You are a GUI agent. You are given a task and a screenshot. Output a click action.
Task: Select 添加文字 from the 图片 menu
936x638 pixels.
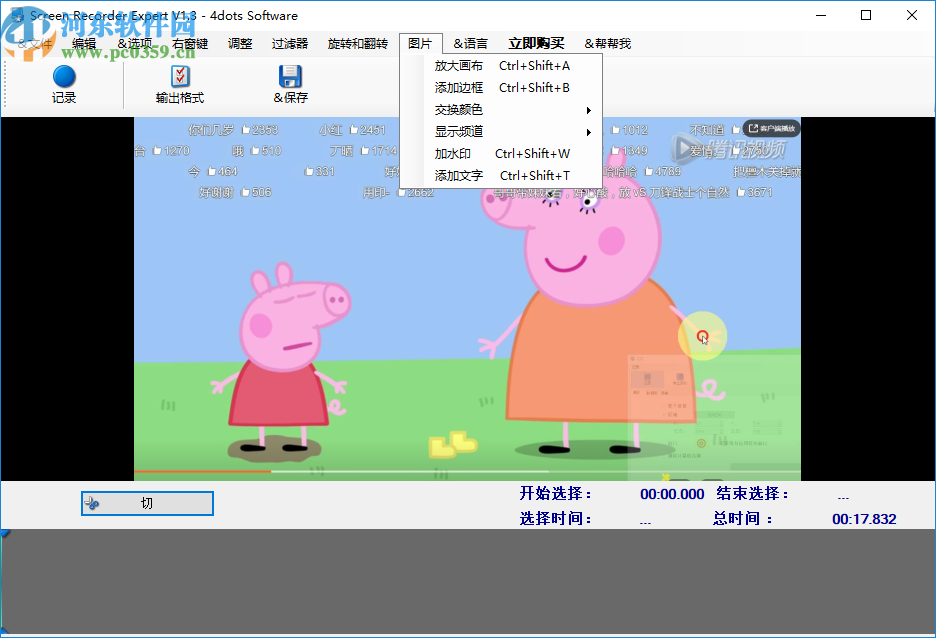pos(461,177)
